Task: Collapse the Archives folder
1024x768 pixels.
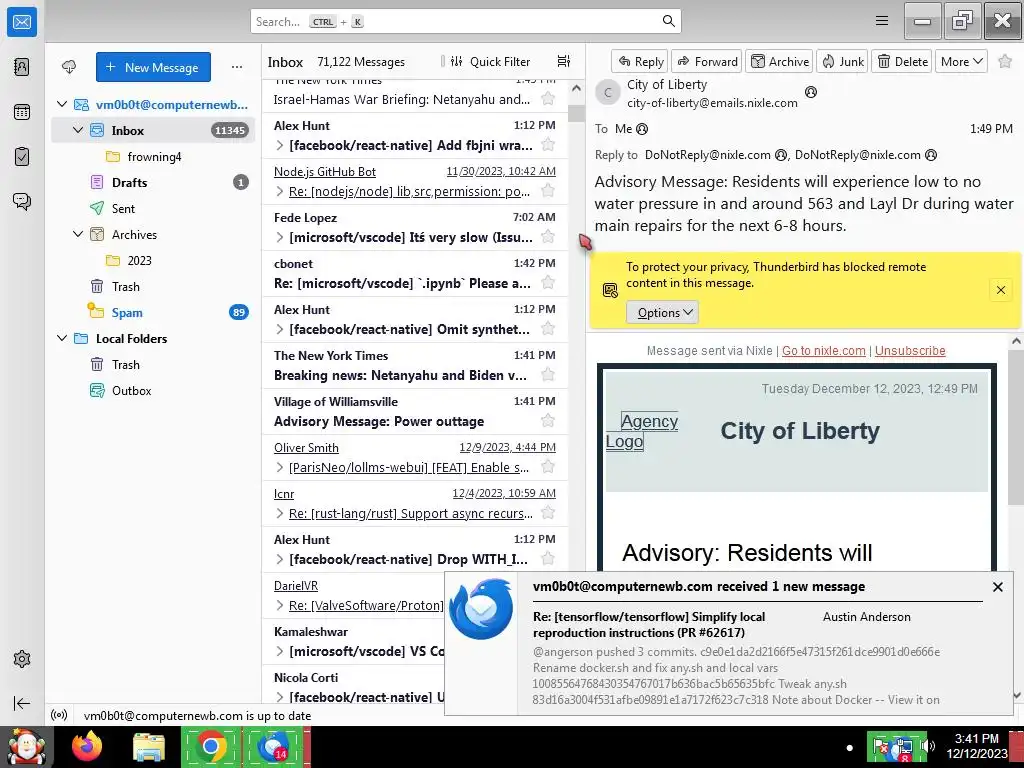Action: point(78,234)
